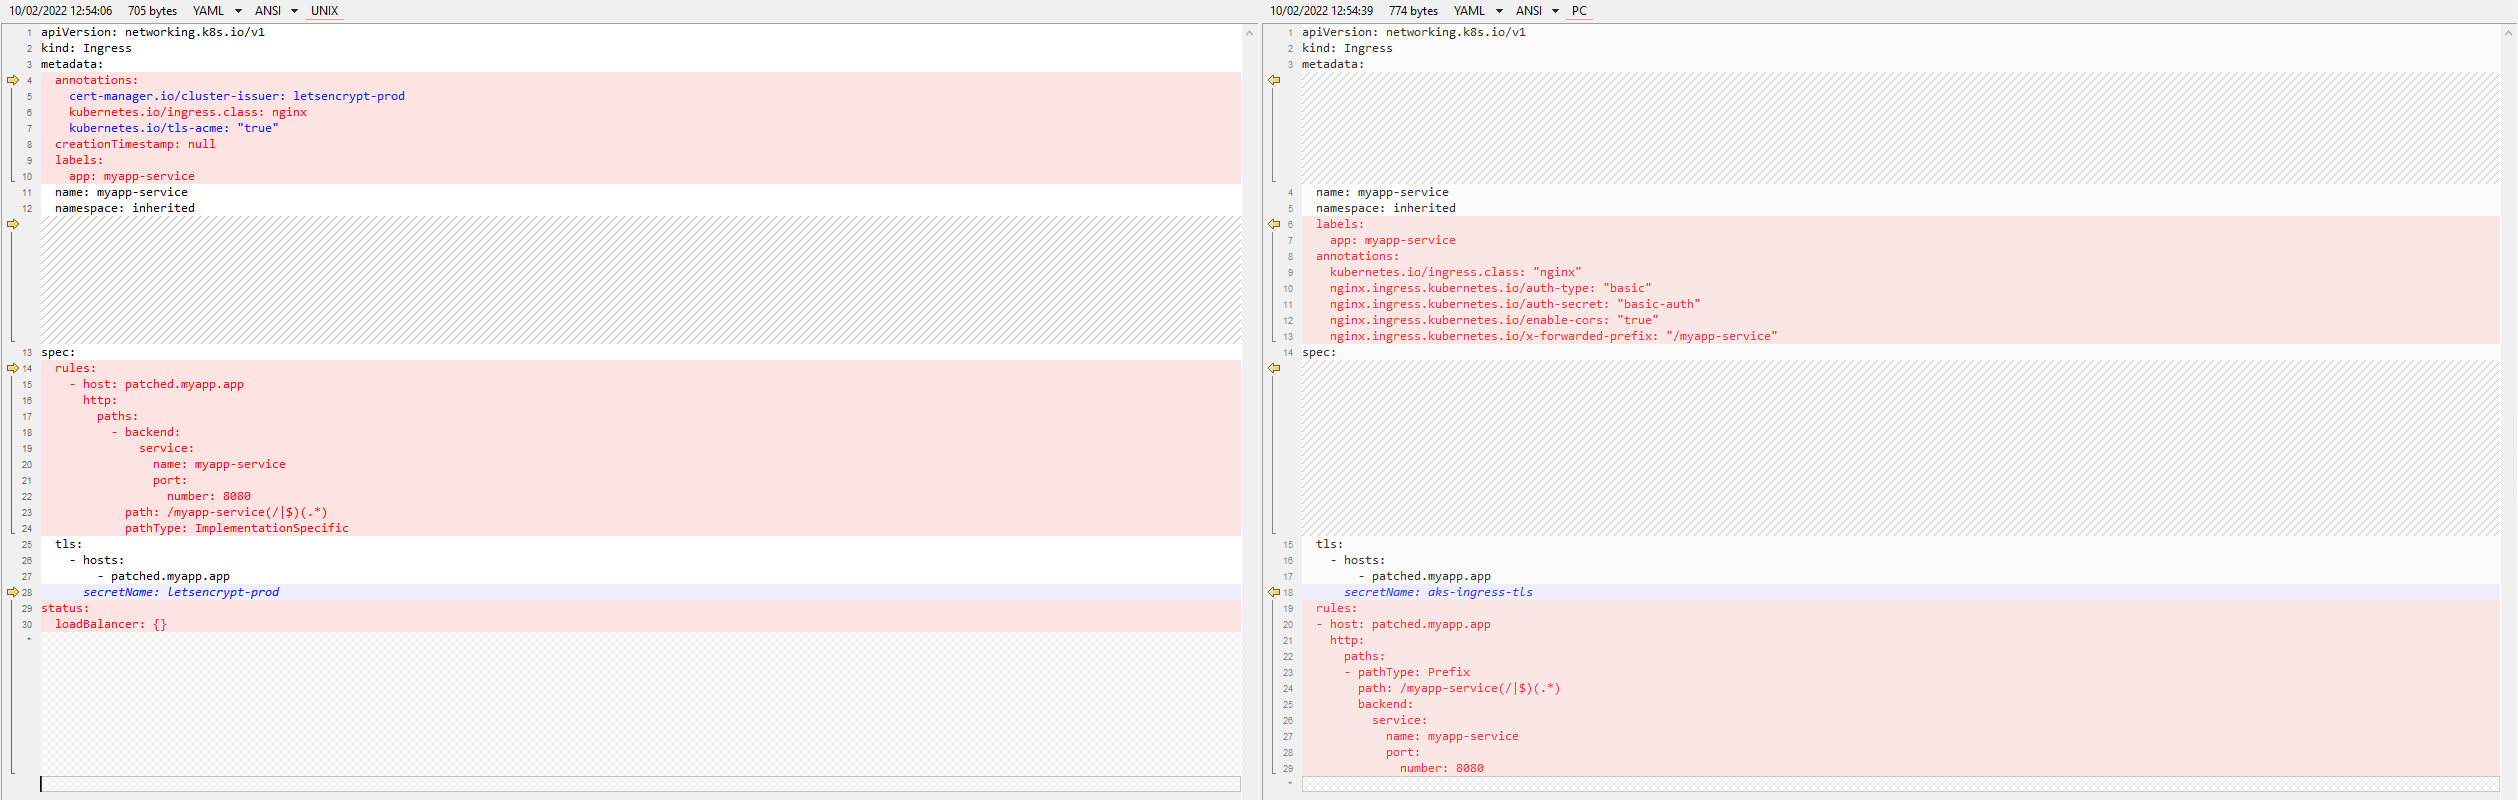Screen dimensions: 2518x800
Task: Click right pane 'rules:' line 19
Action: (x=1337, y=608)
